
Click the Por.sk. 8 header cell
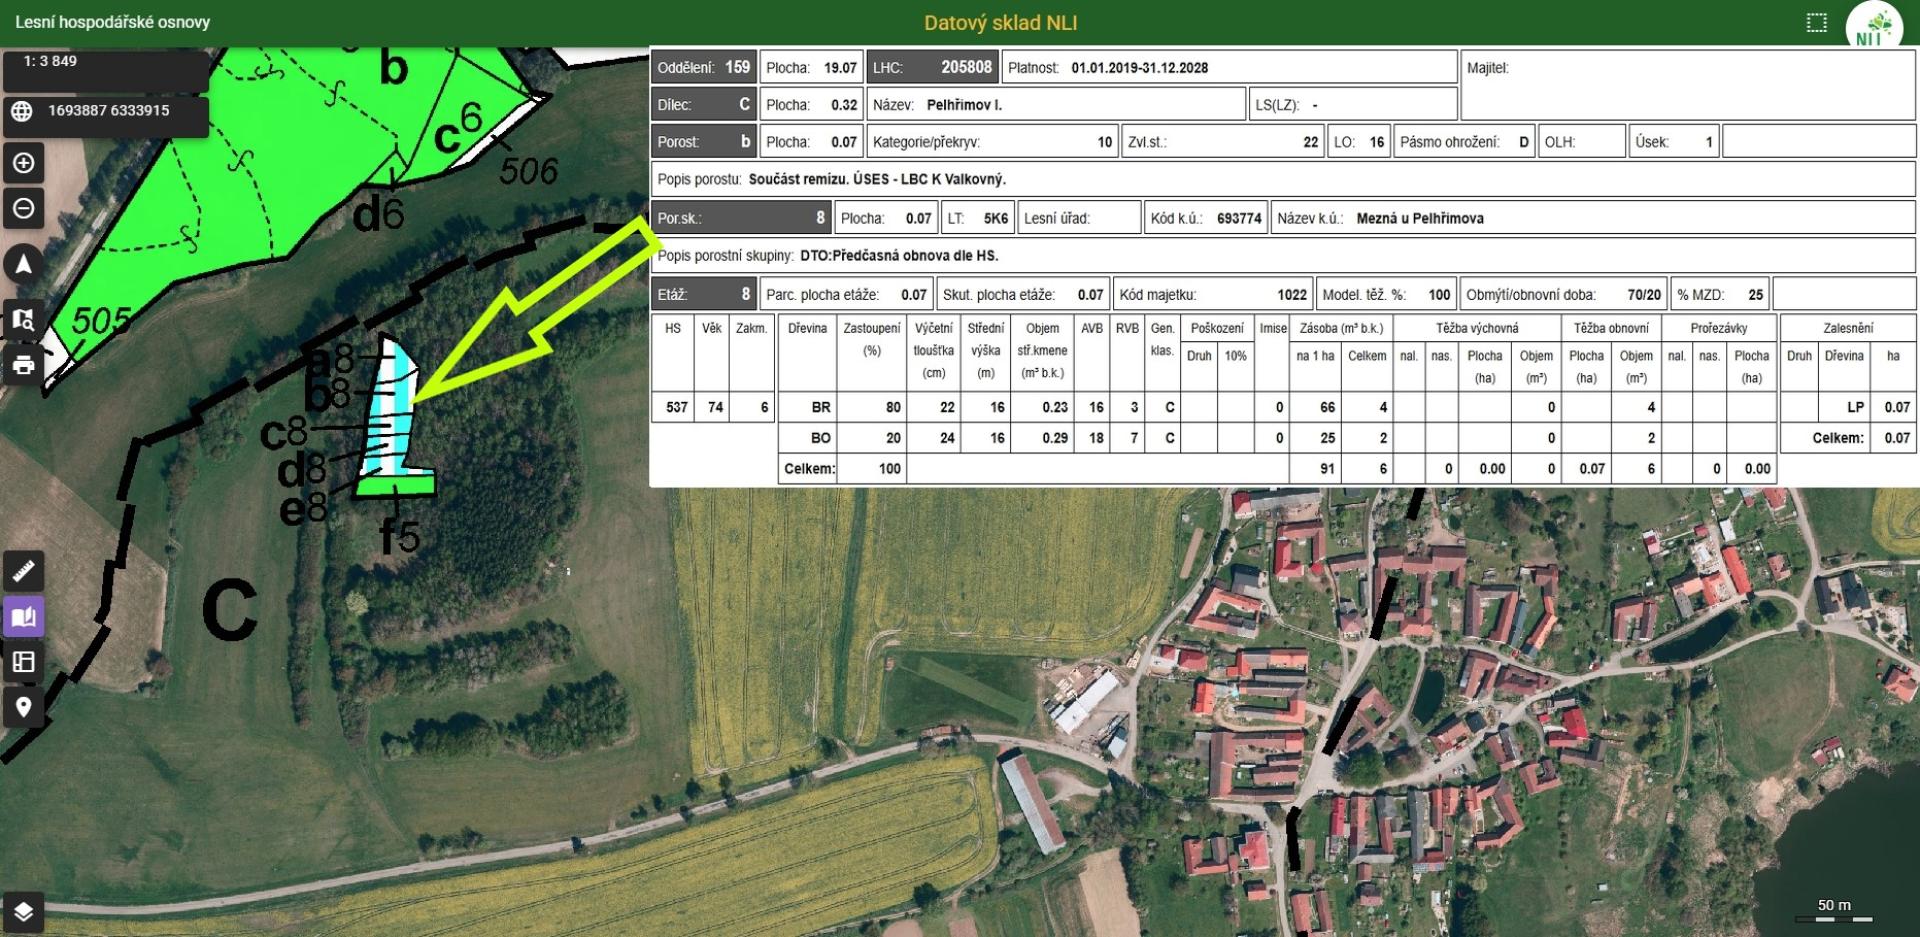(741, 218)
